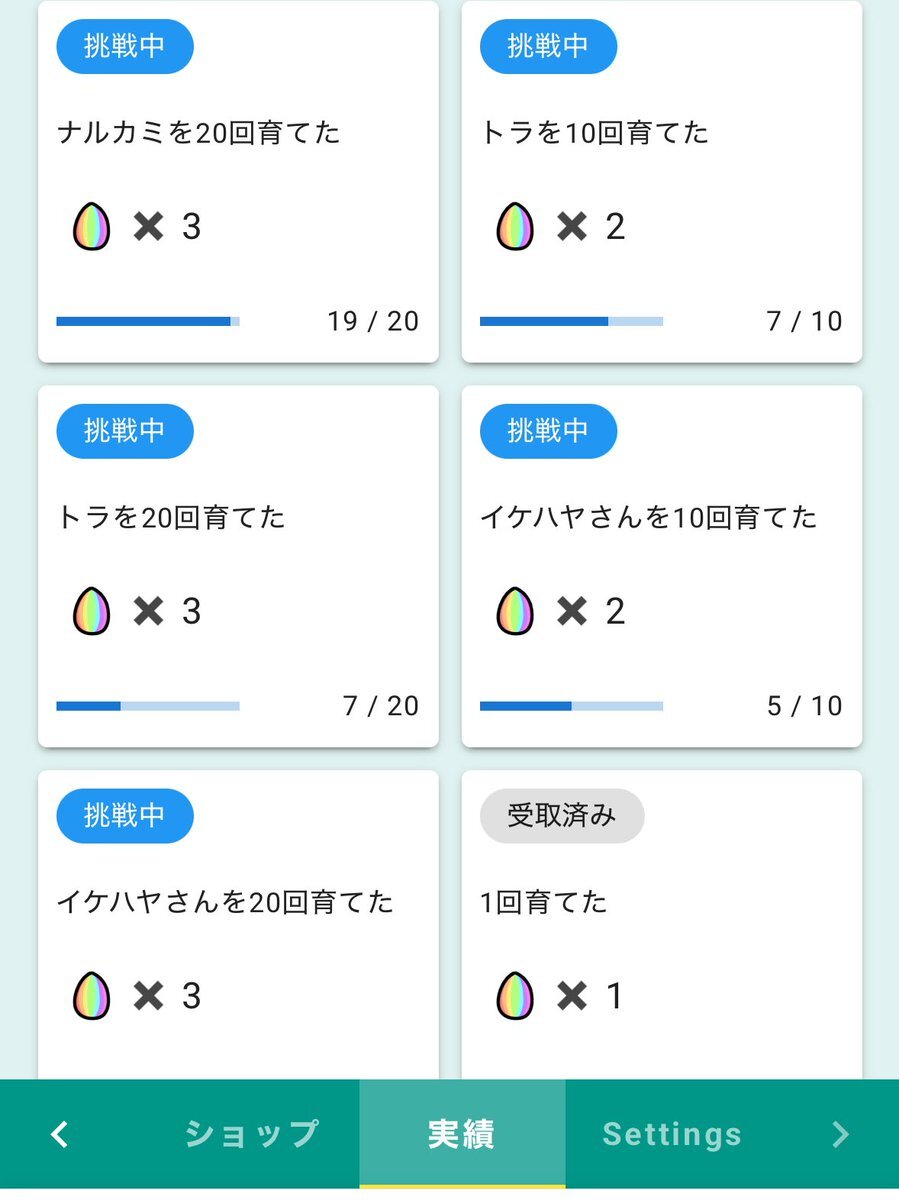Click the 5 / 10 progress counter text
899x1200 pixels.
point(805,706)
